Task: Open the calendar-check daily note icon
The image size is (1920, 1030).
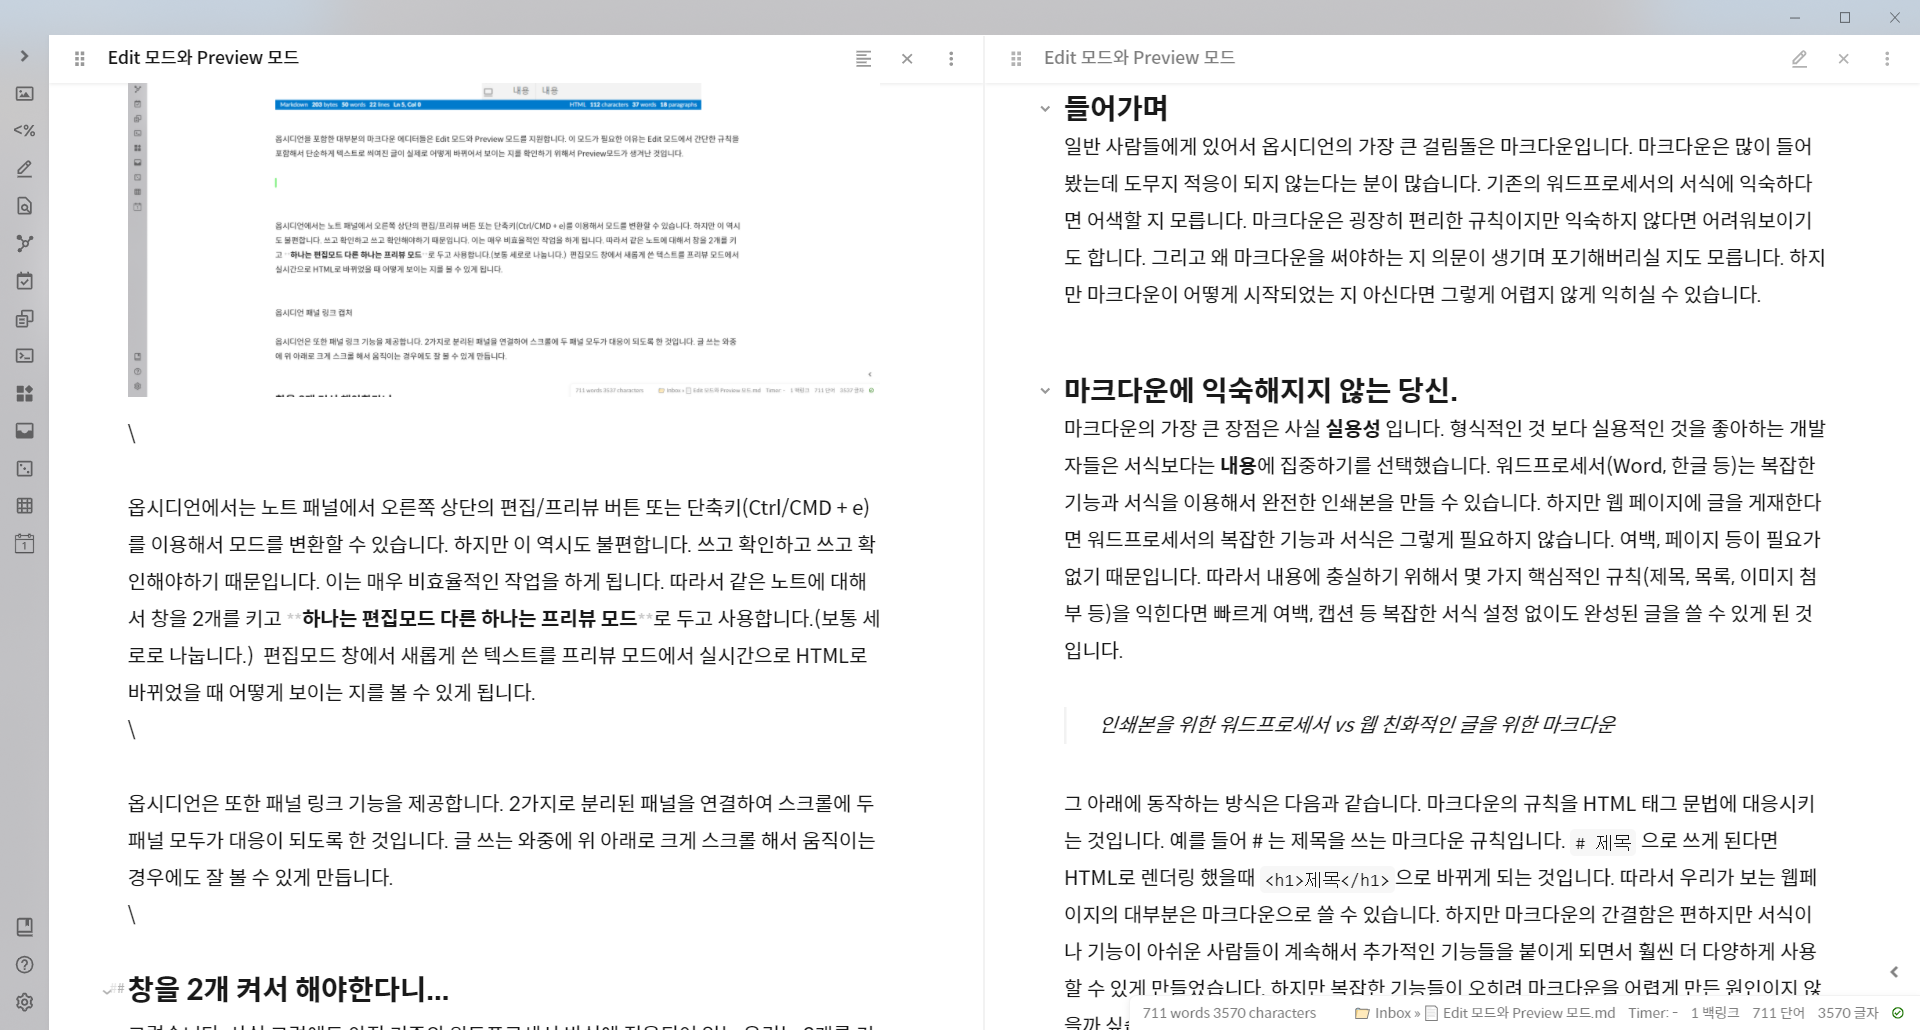Action: [x=24, y=281]
